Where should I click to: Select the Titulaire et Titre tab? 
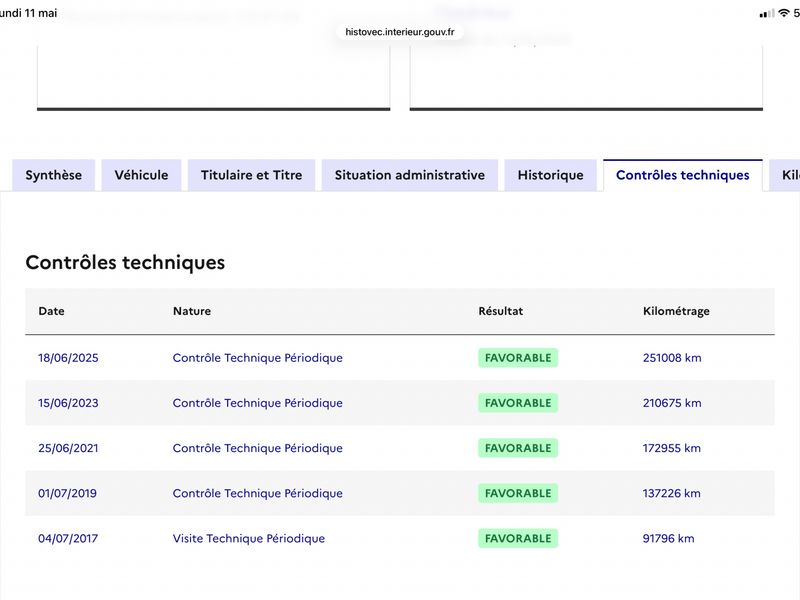(252, 175)
